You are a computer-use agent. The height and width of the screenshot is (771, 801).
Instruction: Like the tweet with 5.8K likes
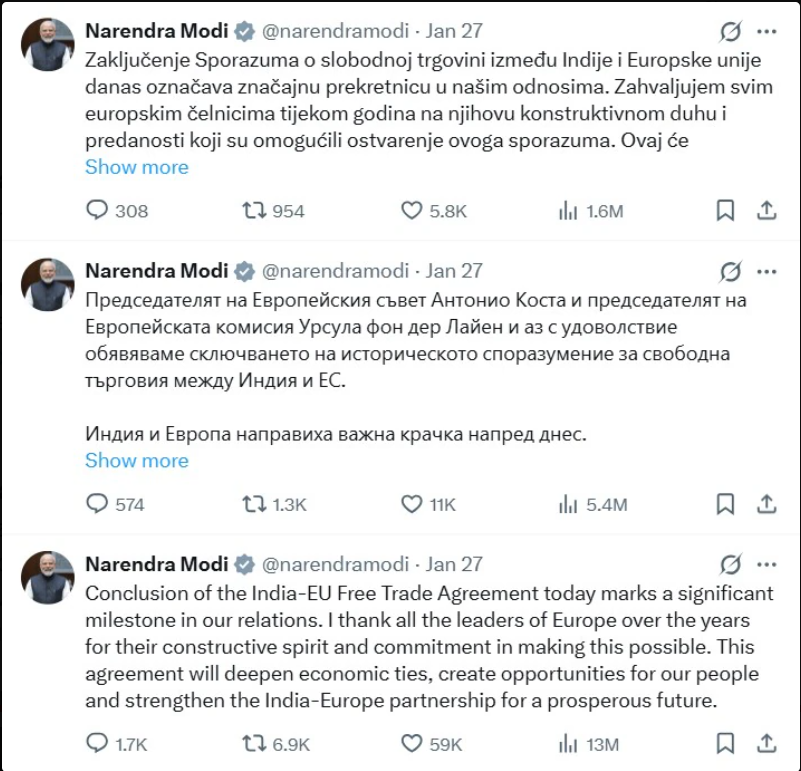click(412, 210)
